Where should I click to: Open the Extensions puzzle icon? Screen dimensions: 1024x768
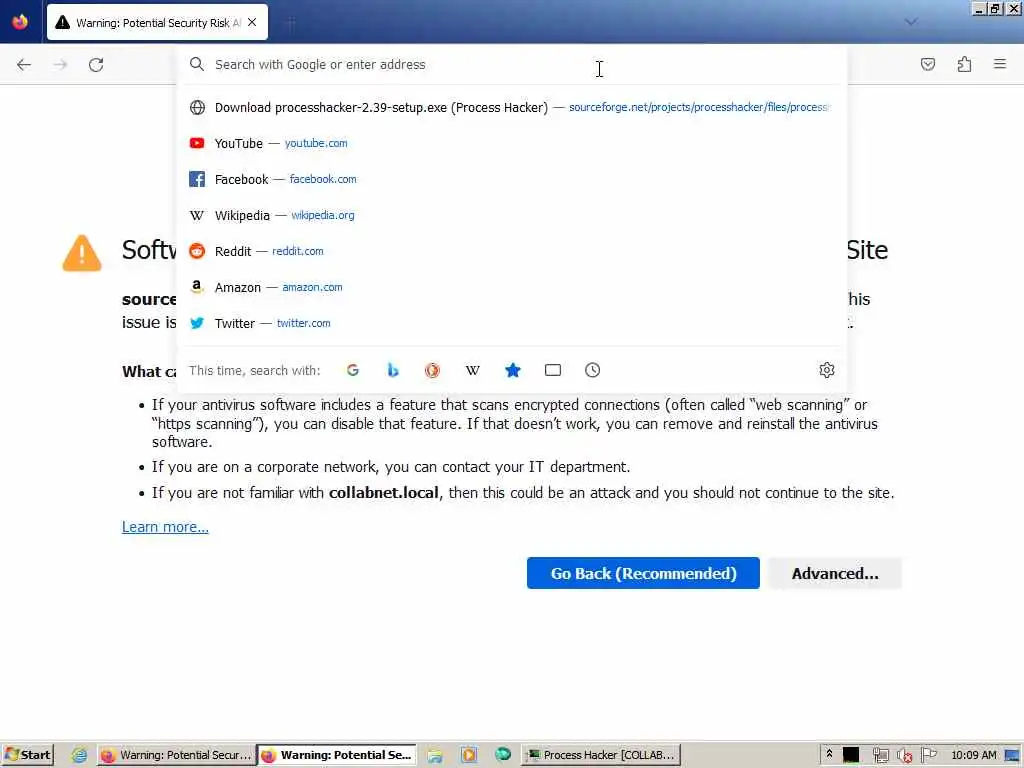(x=964, y=64)
